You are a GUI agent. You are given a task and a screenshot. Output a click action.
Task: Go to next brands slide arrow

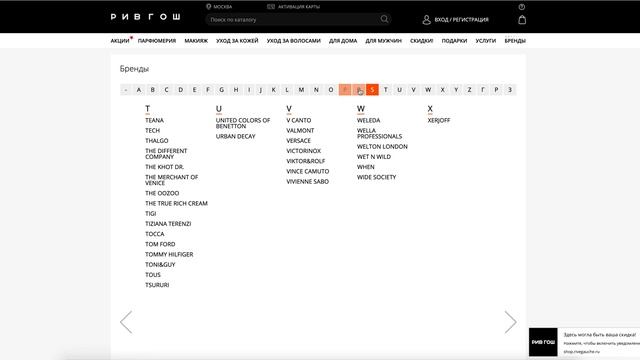[x=510, y=322]
